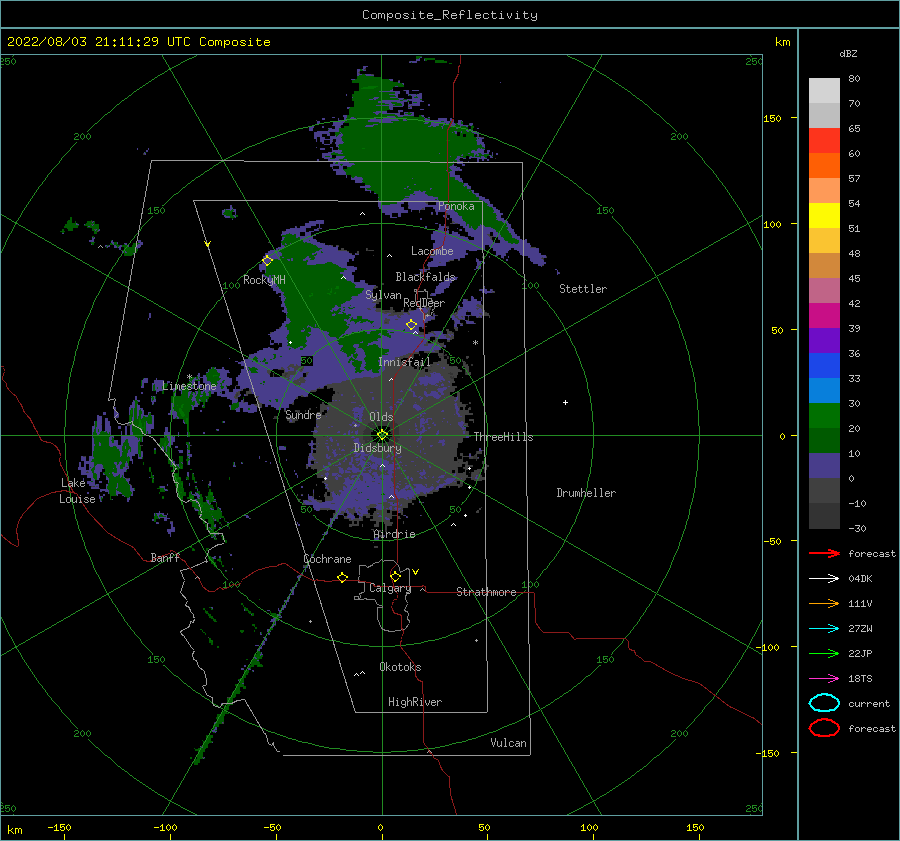Choose the pink 42-45 dBZ swatch
This screenshot has height=841, width=900.
coord(824,290)
